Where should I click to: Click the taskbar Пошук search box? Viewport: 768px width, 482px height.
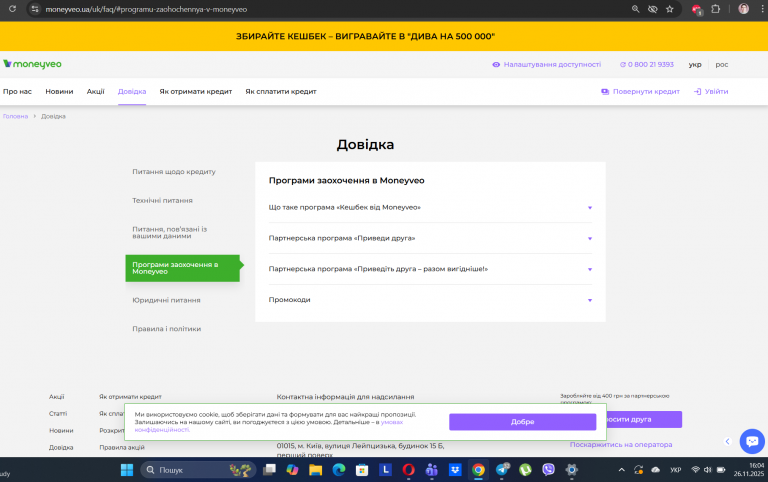[x=198, y=470]
